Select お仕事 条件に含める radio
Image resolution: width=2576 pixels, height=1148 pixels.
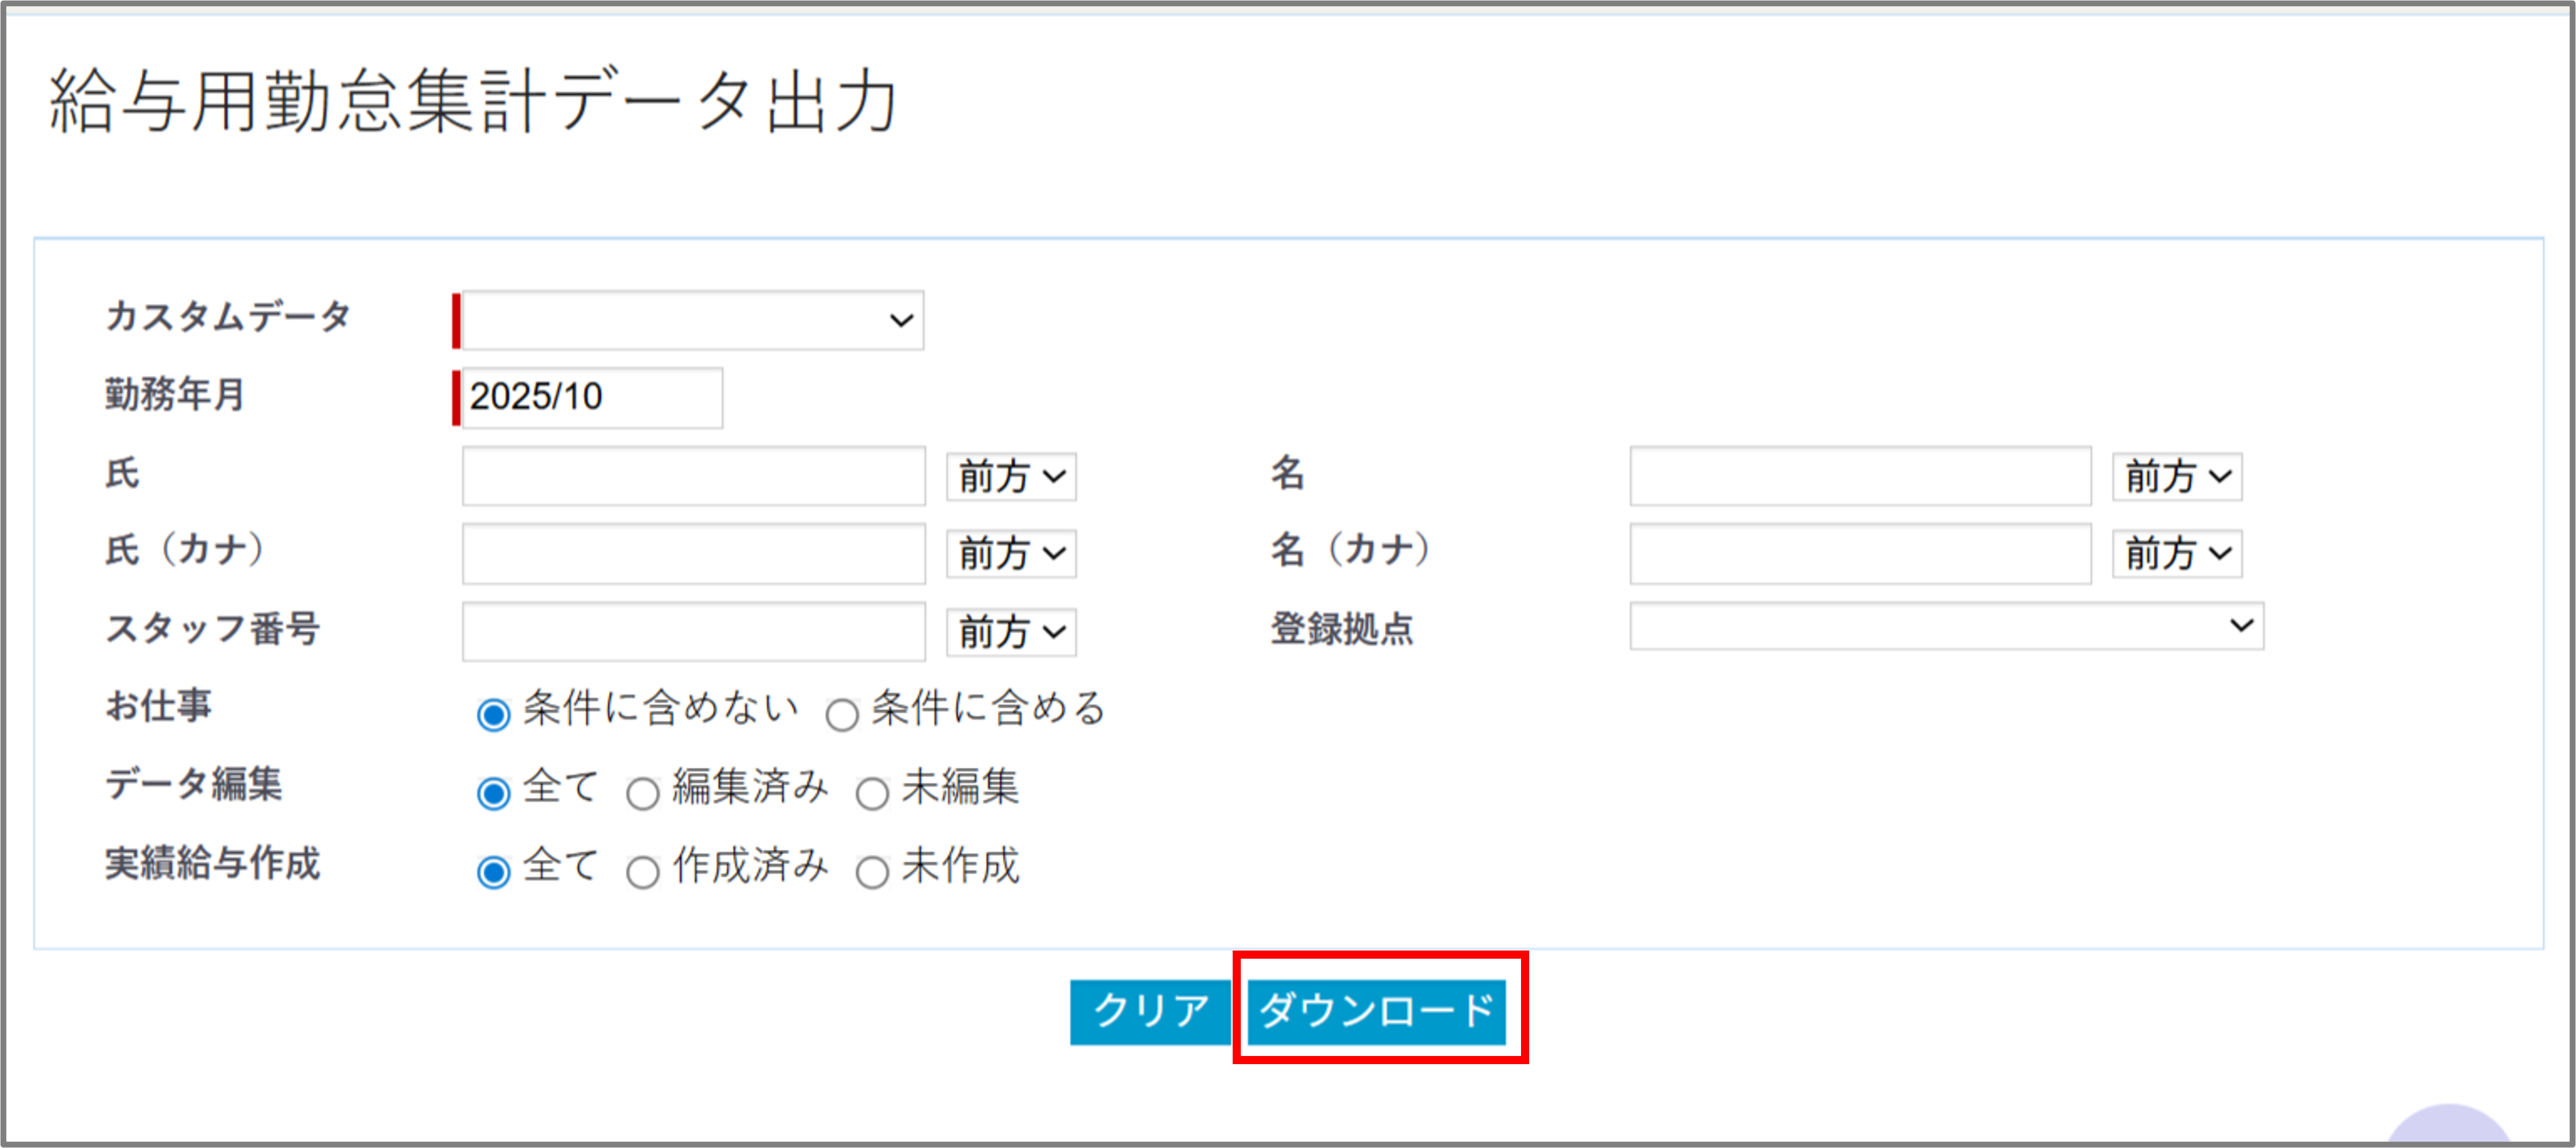pos(842,714)
